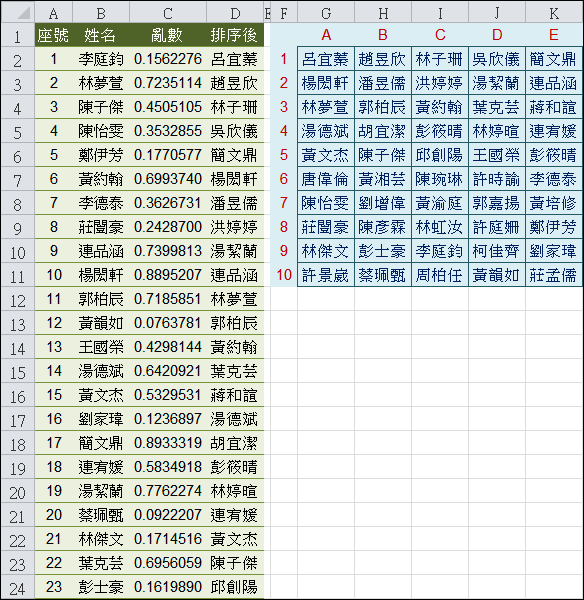
Task: Select seat cell 唐偉倫
Action: pyautogui.click(x=326, y=179)
